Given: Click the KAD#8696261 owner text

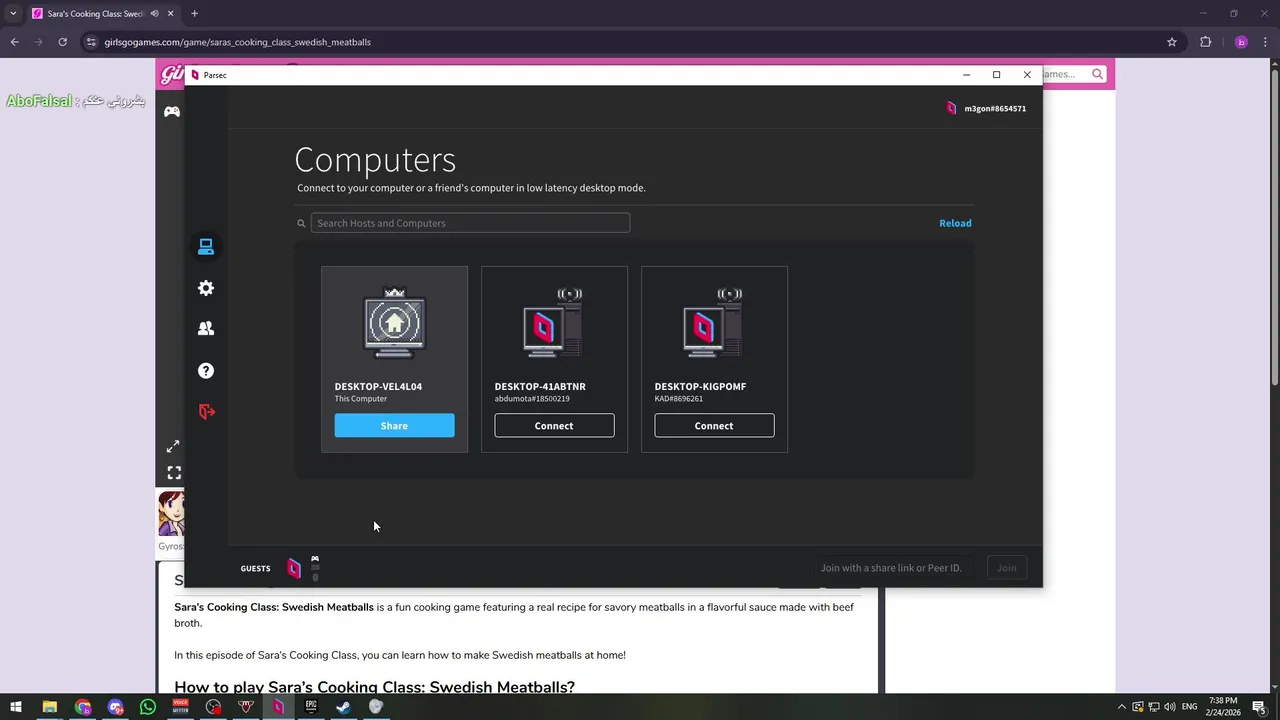Looking at the screenshot, I should tap(679, 399).
